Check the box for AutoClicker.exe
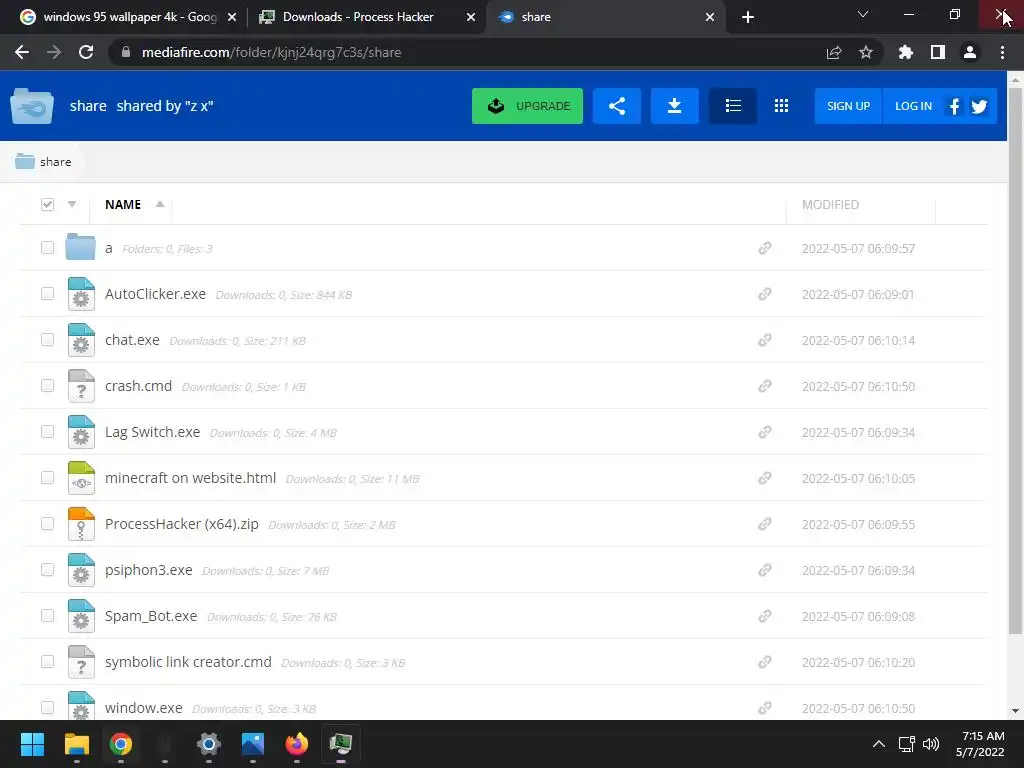Viewport: 1024px width, 768px height. click(x=47, y=293)
